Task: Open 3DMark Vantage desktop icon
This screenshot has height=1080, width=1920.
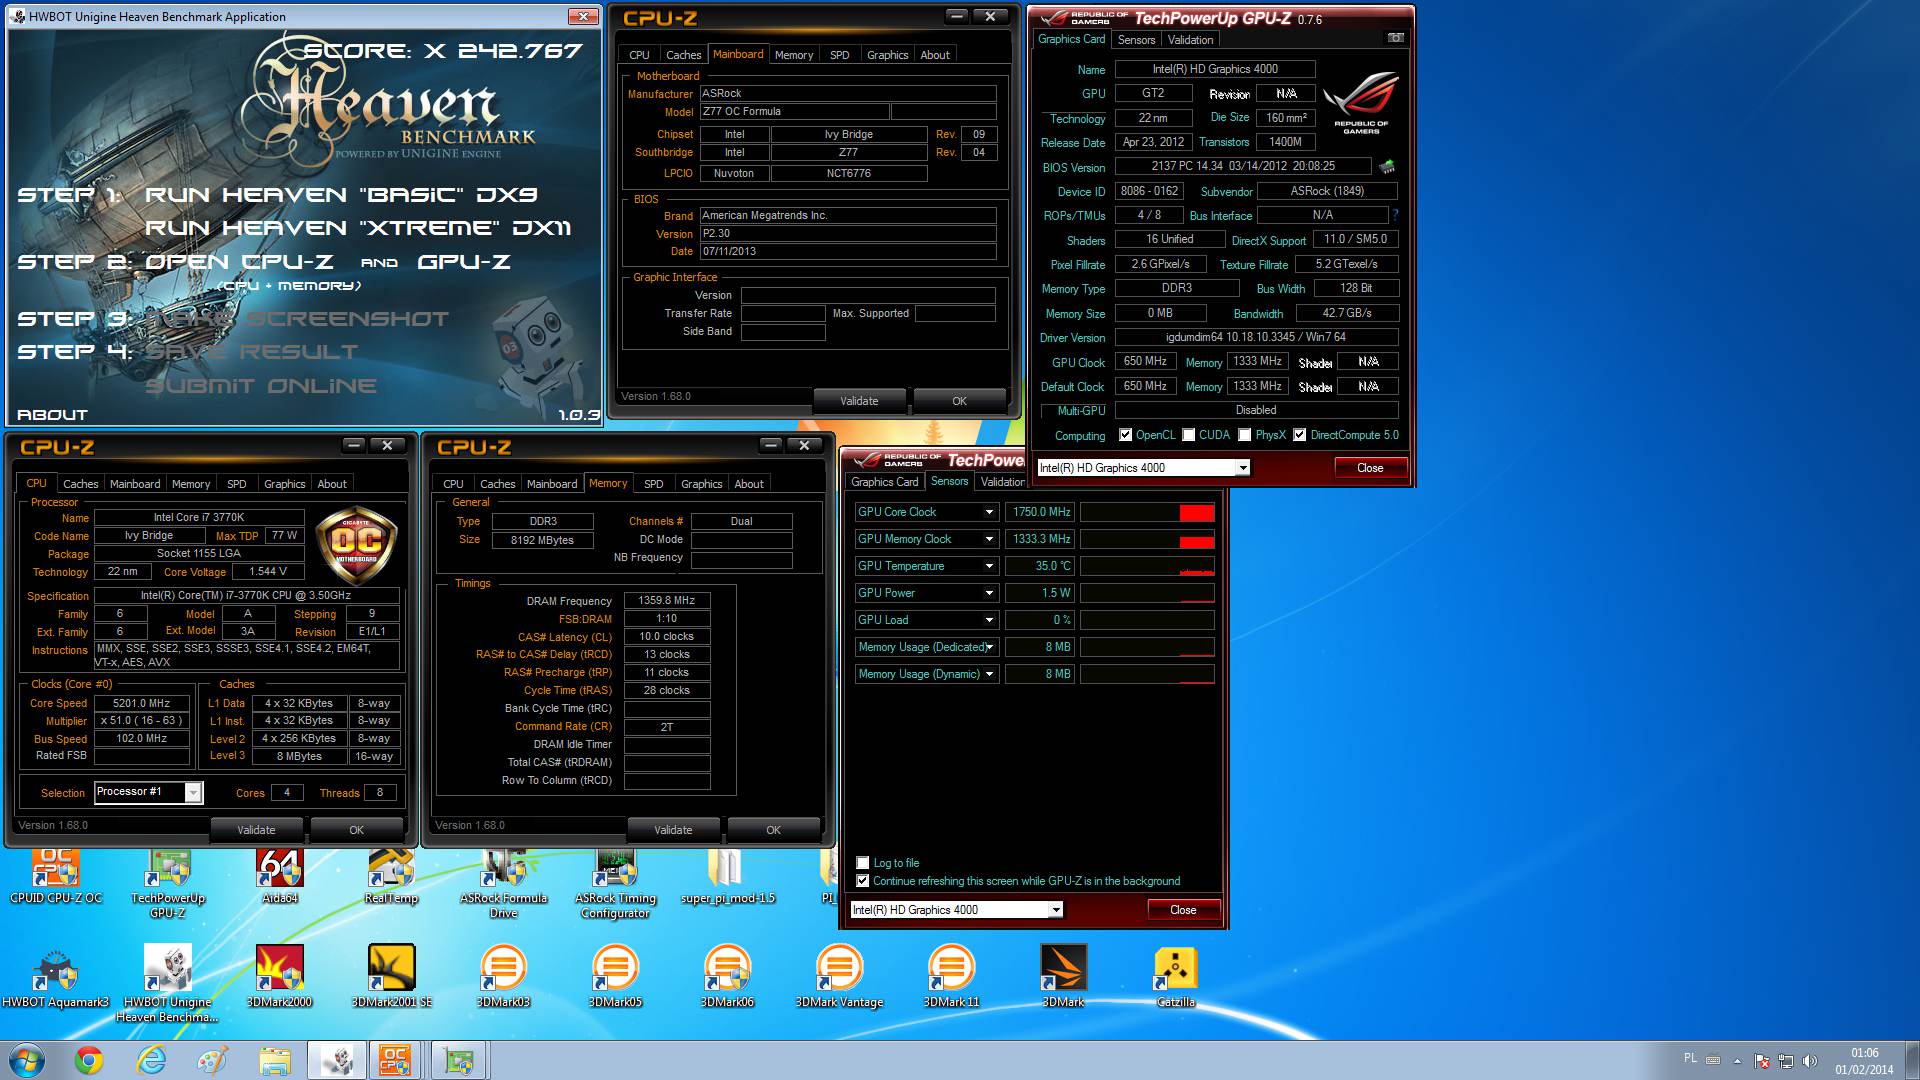Action: pos(839,977)
